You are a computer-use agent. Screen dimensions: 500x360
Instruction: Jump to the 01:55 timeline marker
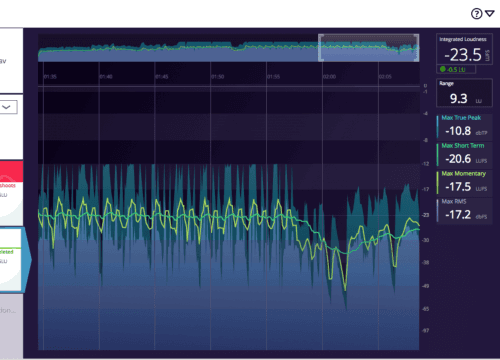273,77
